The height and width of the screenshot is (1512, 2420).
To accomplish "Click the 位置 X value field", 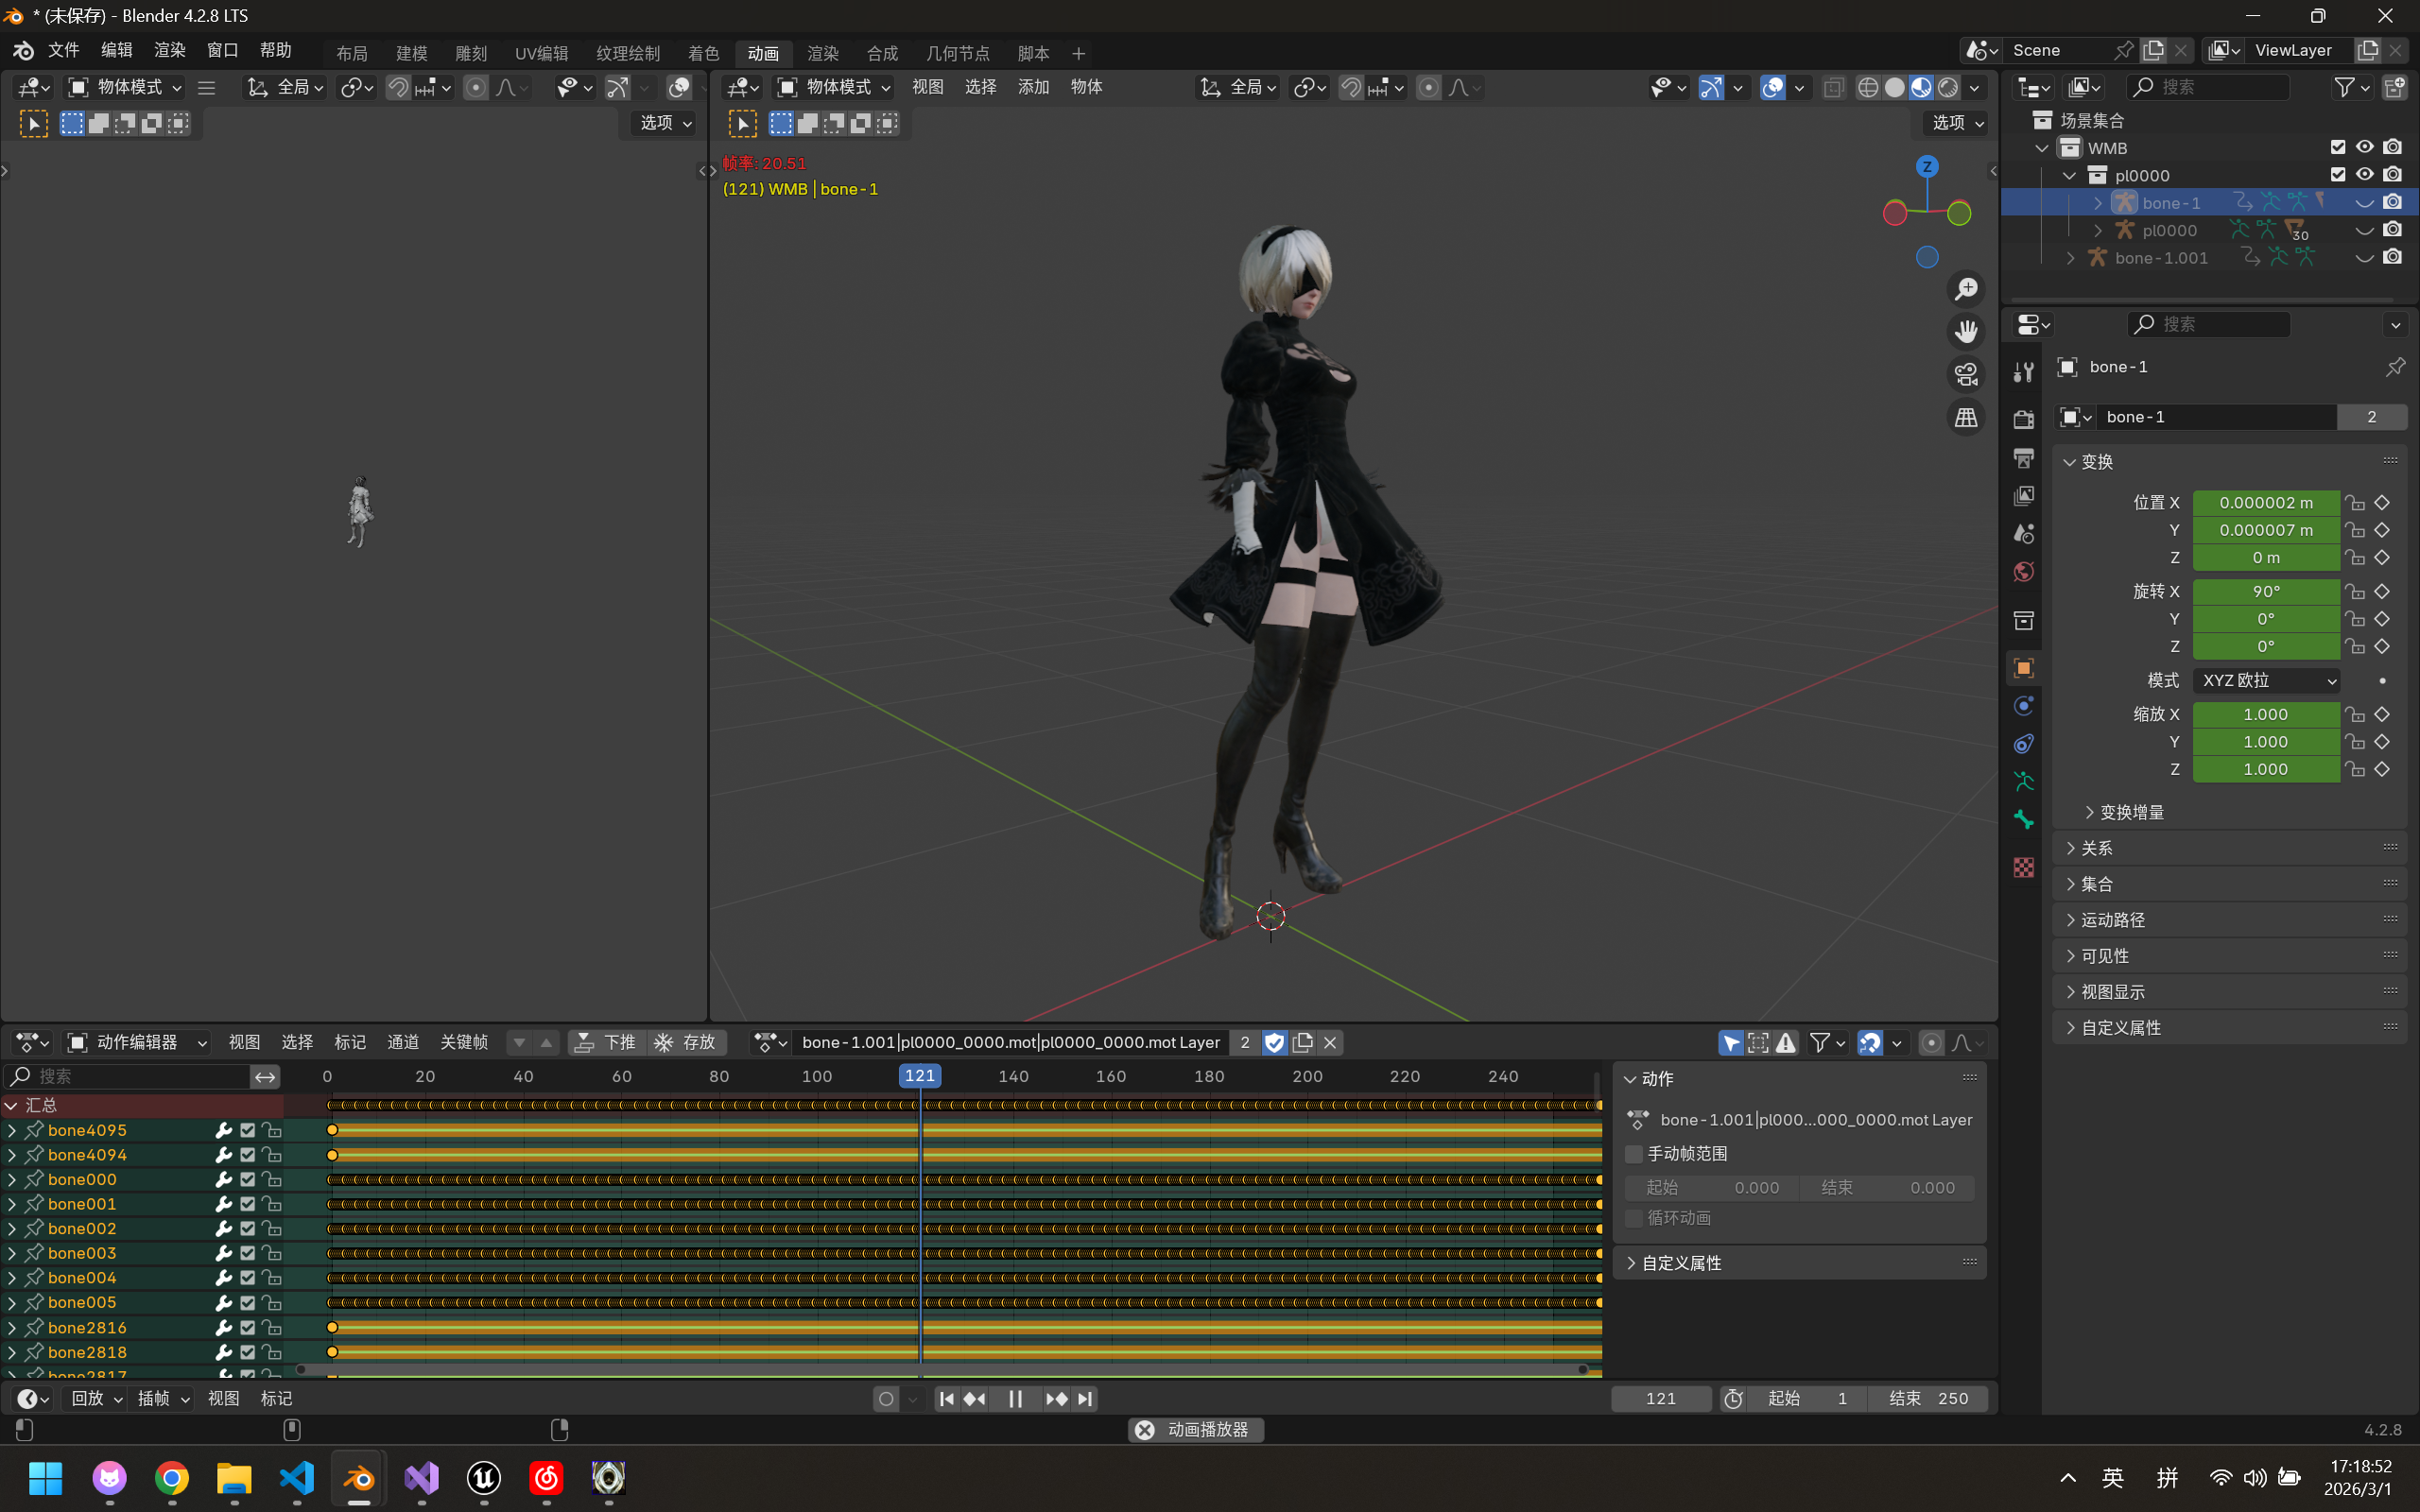I will tap(2265, 502).
